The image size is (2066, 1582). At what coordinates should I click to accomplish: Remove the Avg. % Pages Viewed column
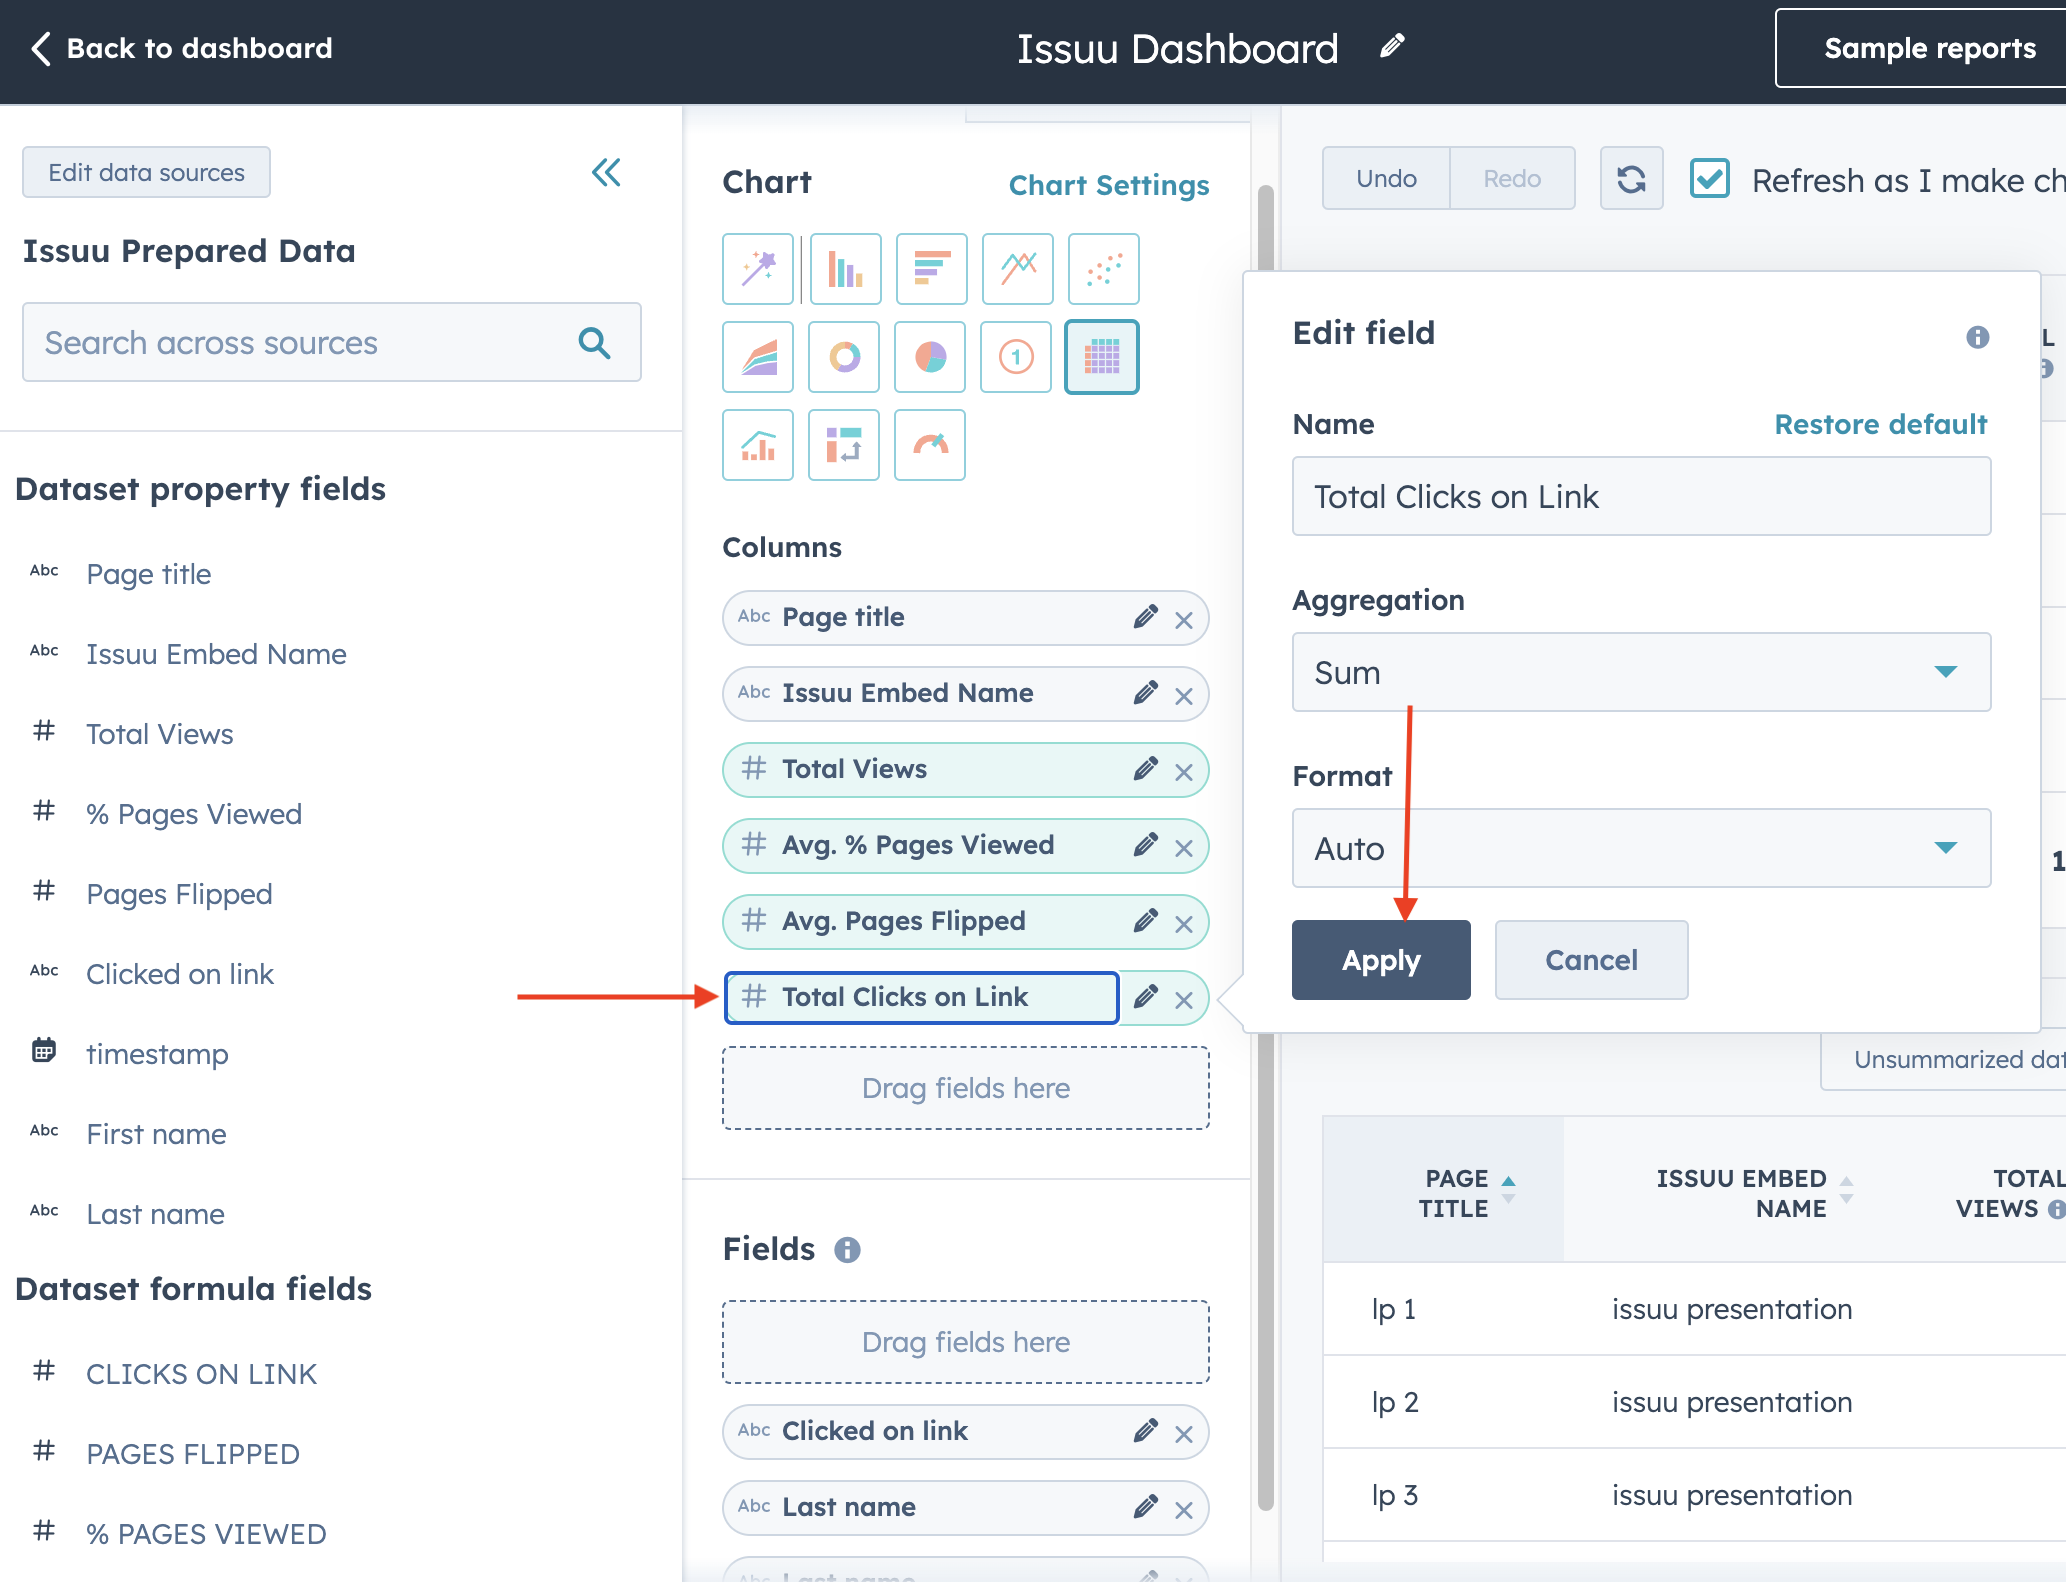pyautogui.click(x=1184, y=848)
